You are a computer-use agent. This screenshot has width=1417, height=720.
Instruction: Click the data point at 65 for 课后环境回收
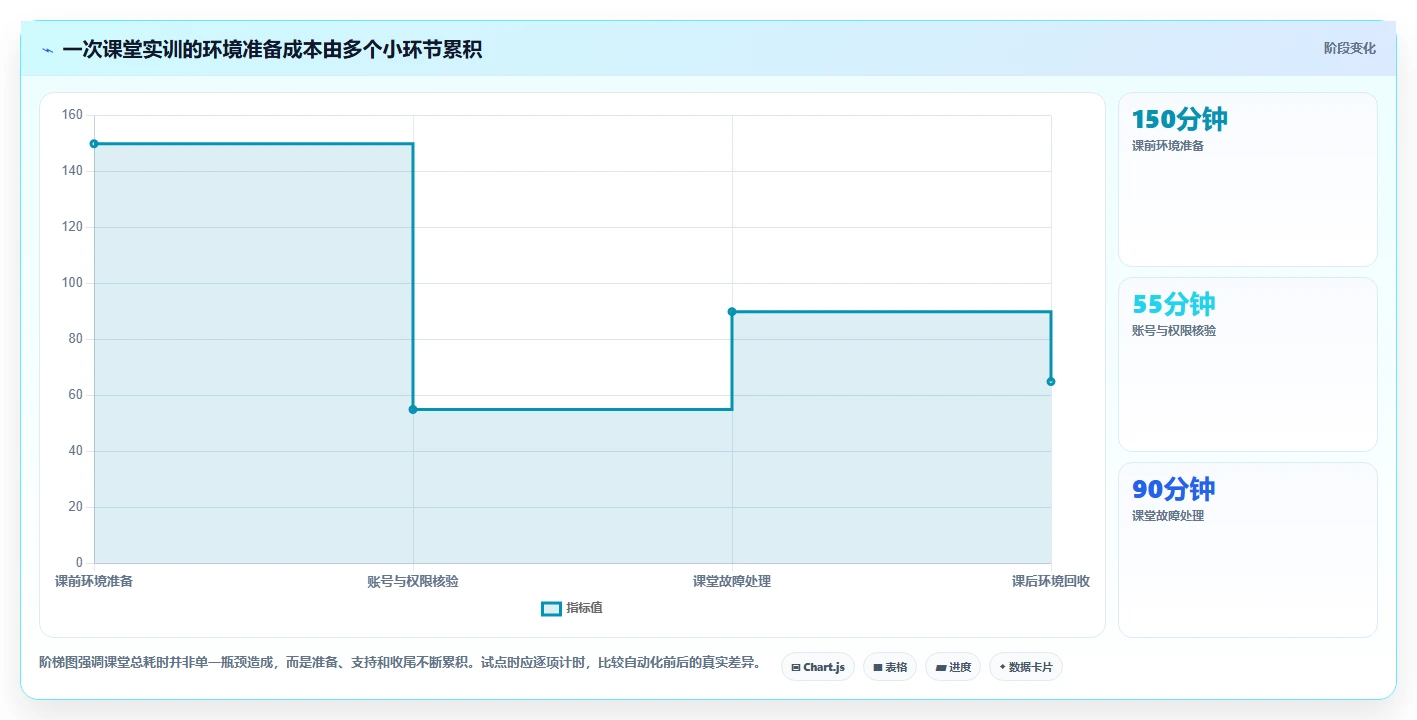(x=1051, y=382)
